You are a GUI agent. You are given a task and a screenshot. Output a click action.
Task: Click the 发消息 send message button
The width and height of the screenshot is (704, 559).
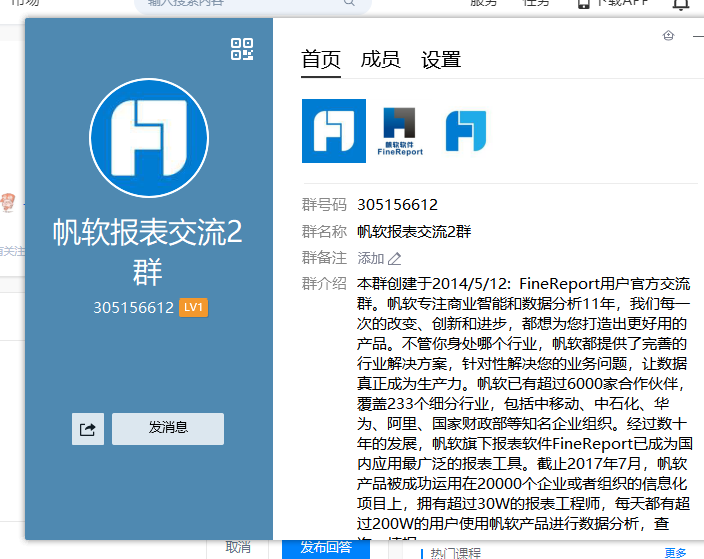coord(168,429)
